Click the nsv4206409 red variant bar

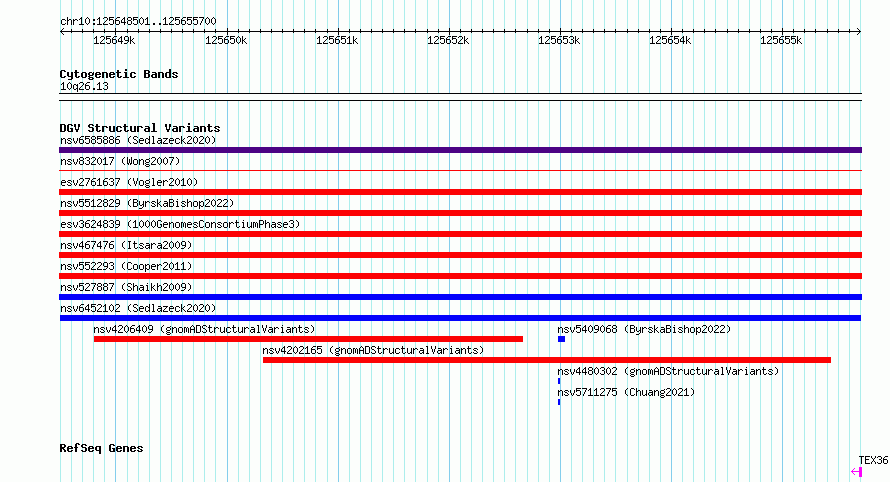point(308,339)
